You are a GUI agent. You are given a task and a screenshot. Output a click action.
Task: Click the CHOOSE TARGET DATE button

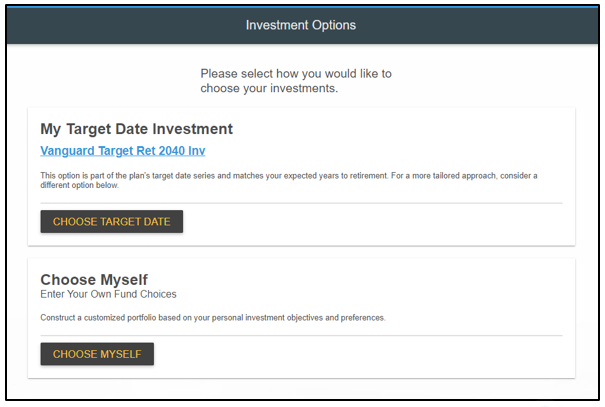tap(111, 221)
